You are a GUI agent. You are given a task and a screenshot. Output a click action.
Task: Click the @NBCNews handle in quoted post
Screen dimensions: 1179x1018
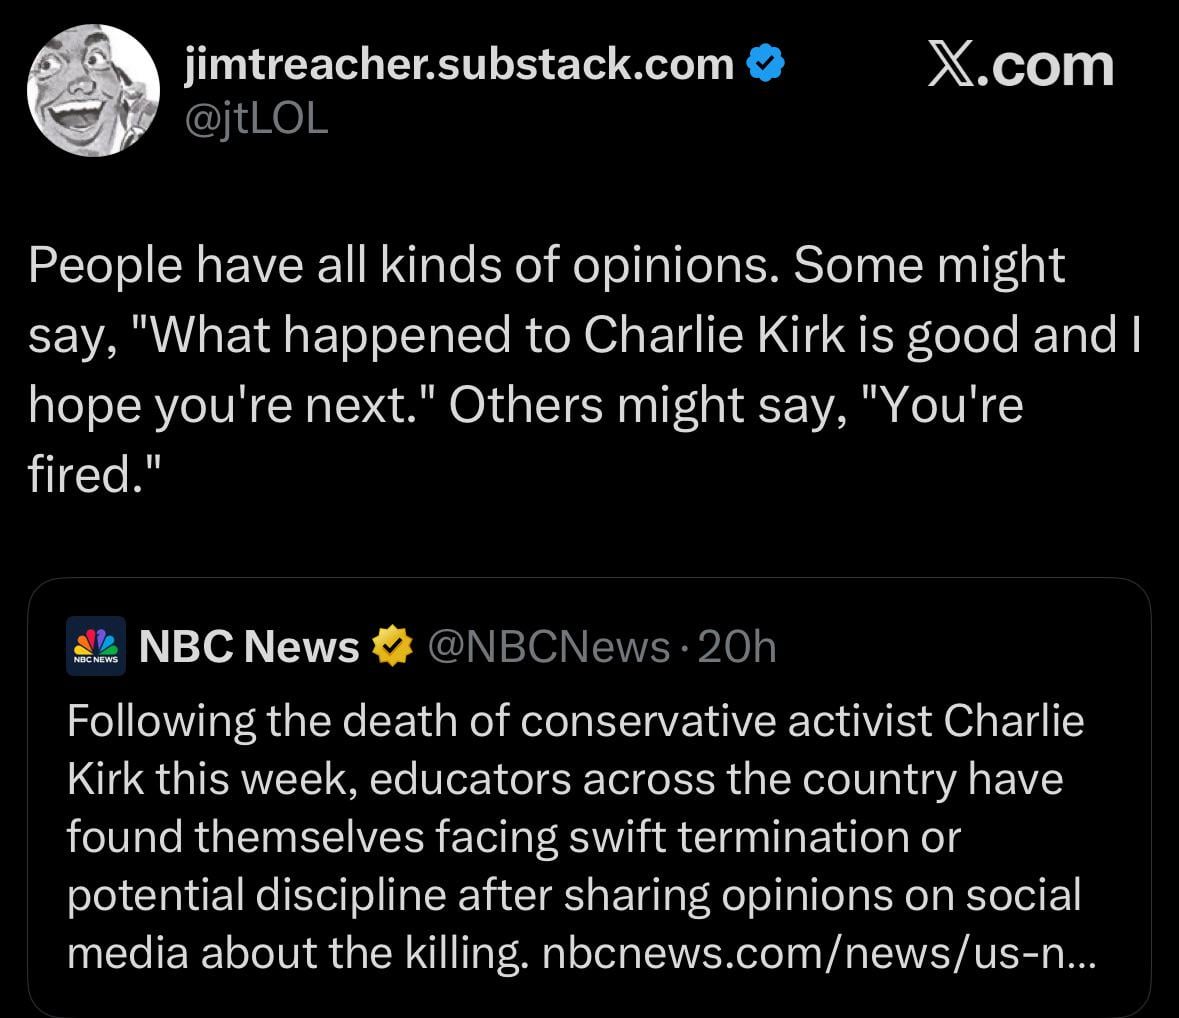(x=549, y=647)
